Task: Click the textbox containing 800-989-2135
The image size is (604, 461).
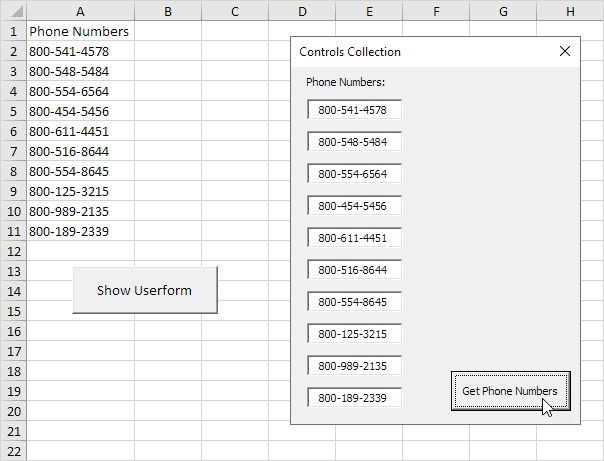Action: tap(354, 365)
